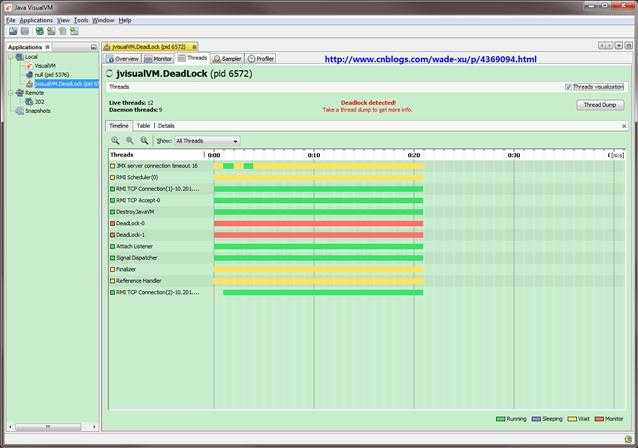Open the Show All Threads dropdown
Image resolution: width=638 pixels, height=448 pixels.
point(207,141)
